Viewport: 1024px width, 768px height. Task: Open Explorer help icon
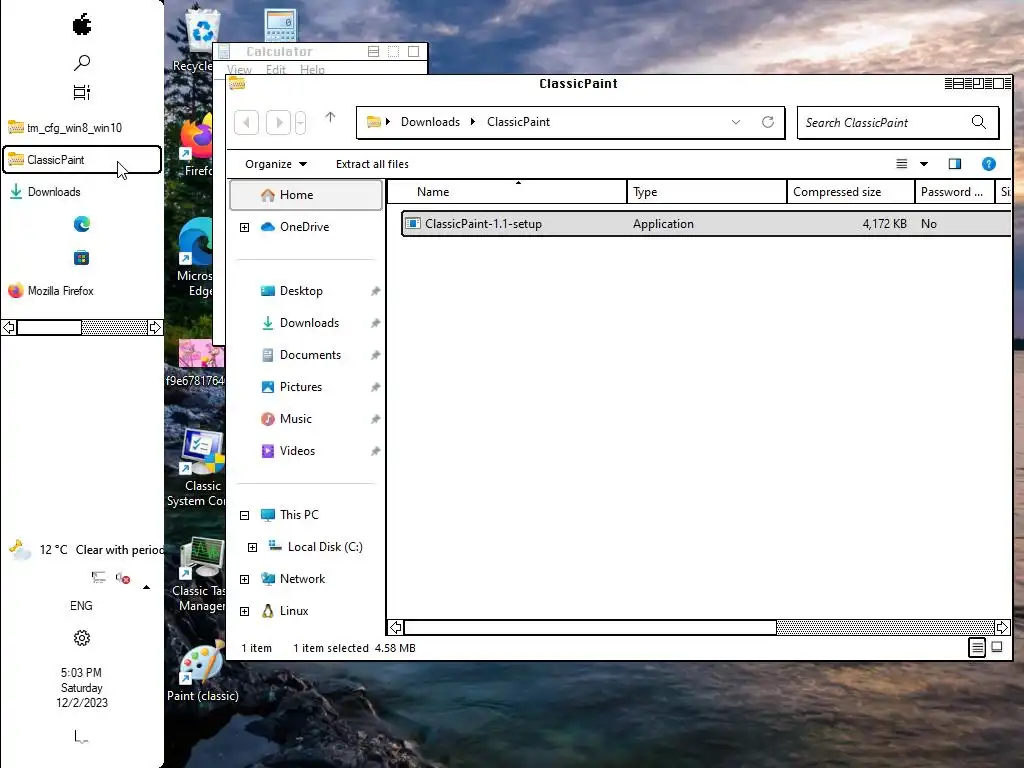point(989,164)
